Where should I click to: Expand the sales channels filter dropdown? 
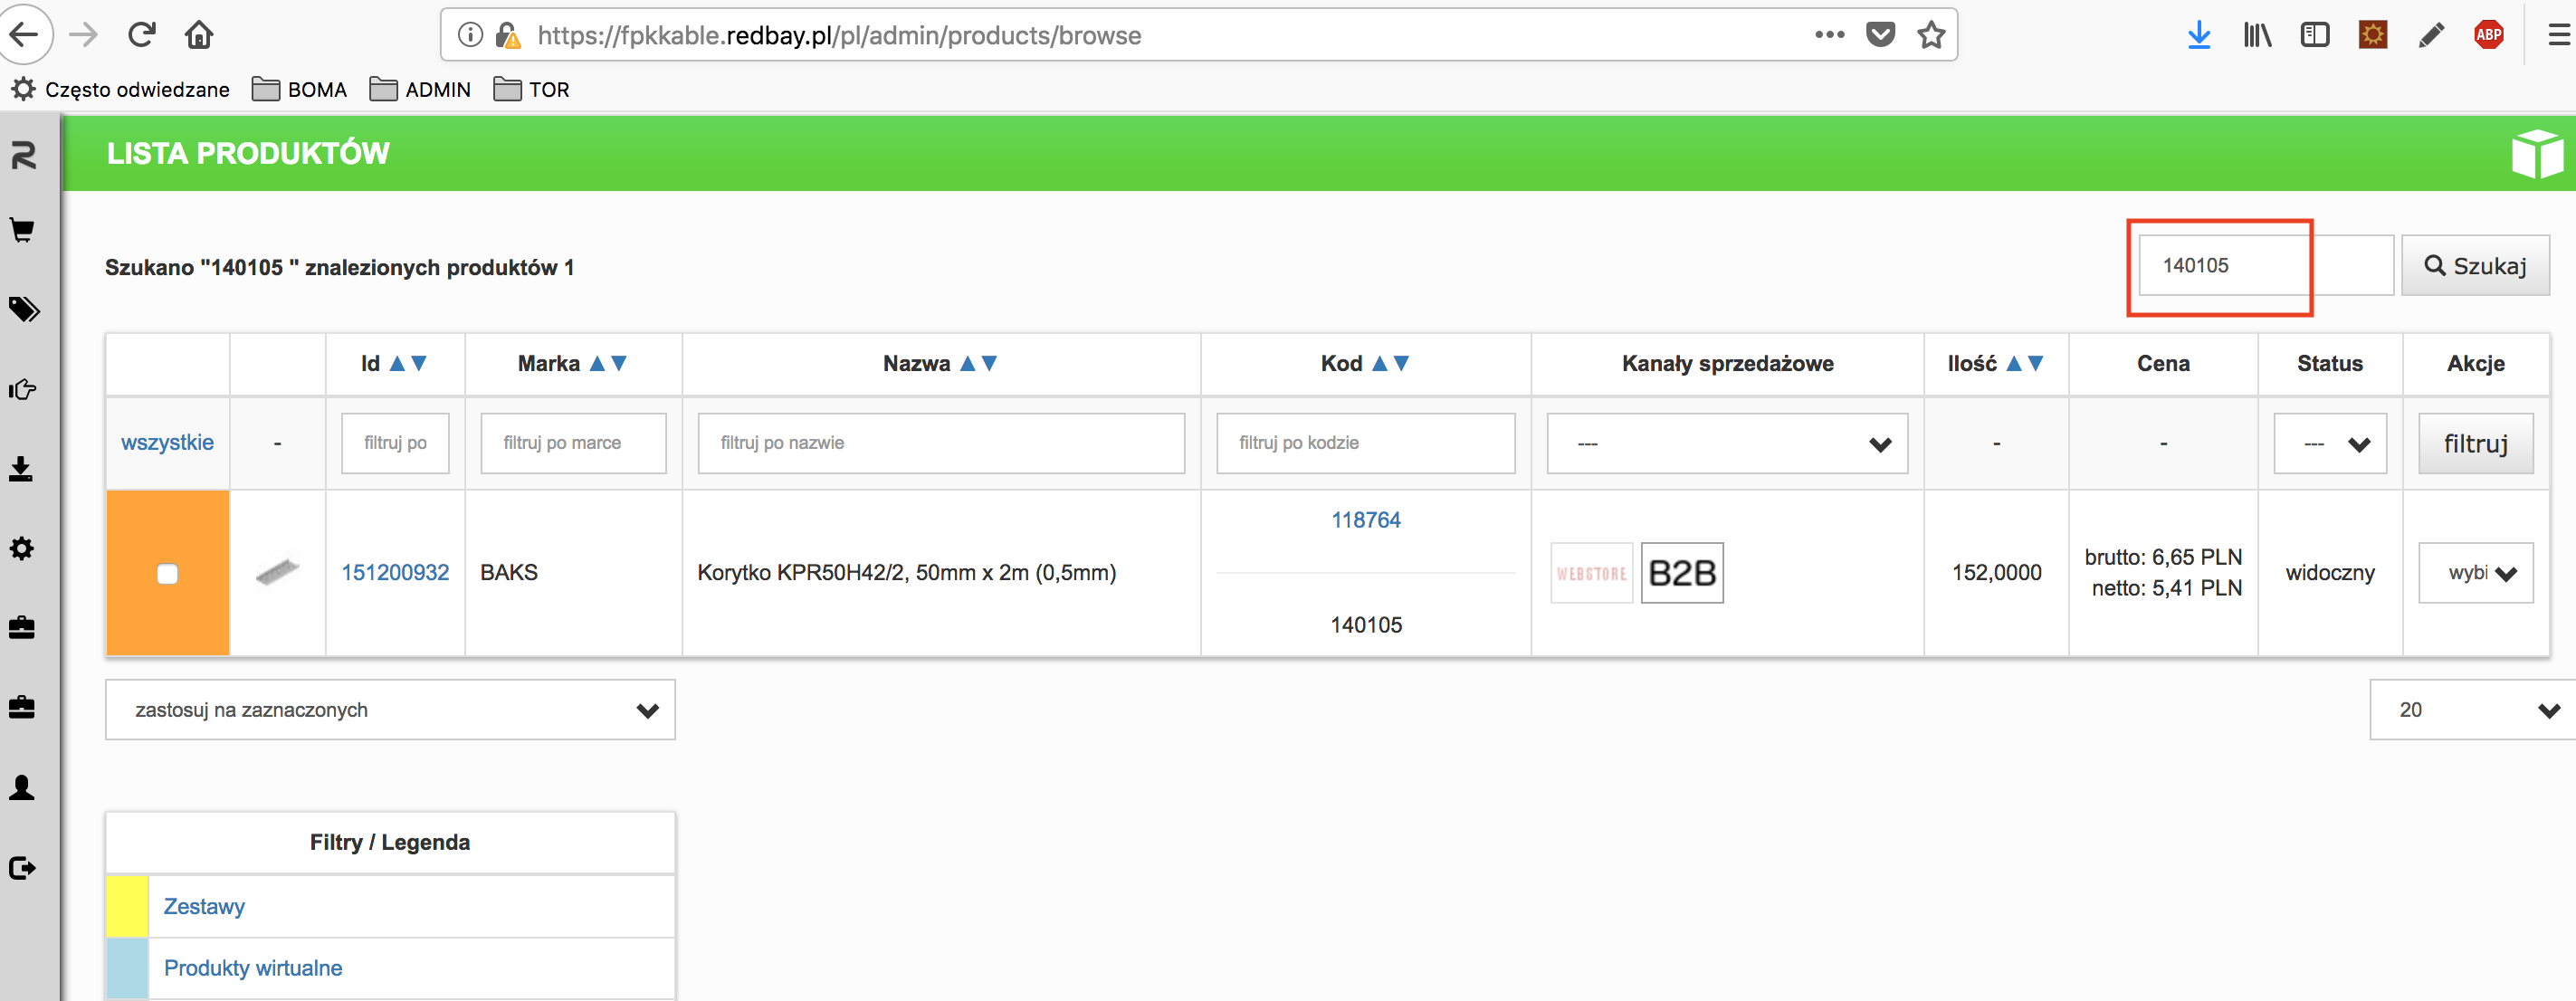(1727, 444)
